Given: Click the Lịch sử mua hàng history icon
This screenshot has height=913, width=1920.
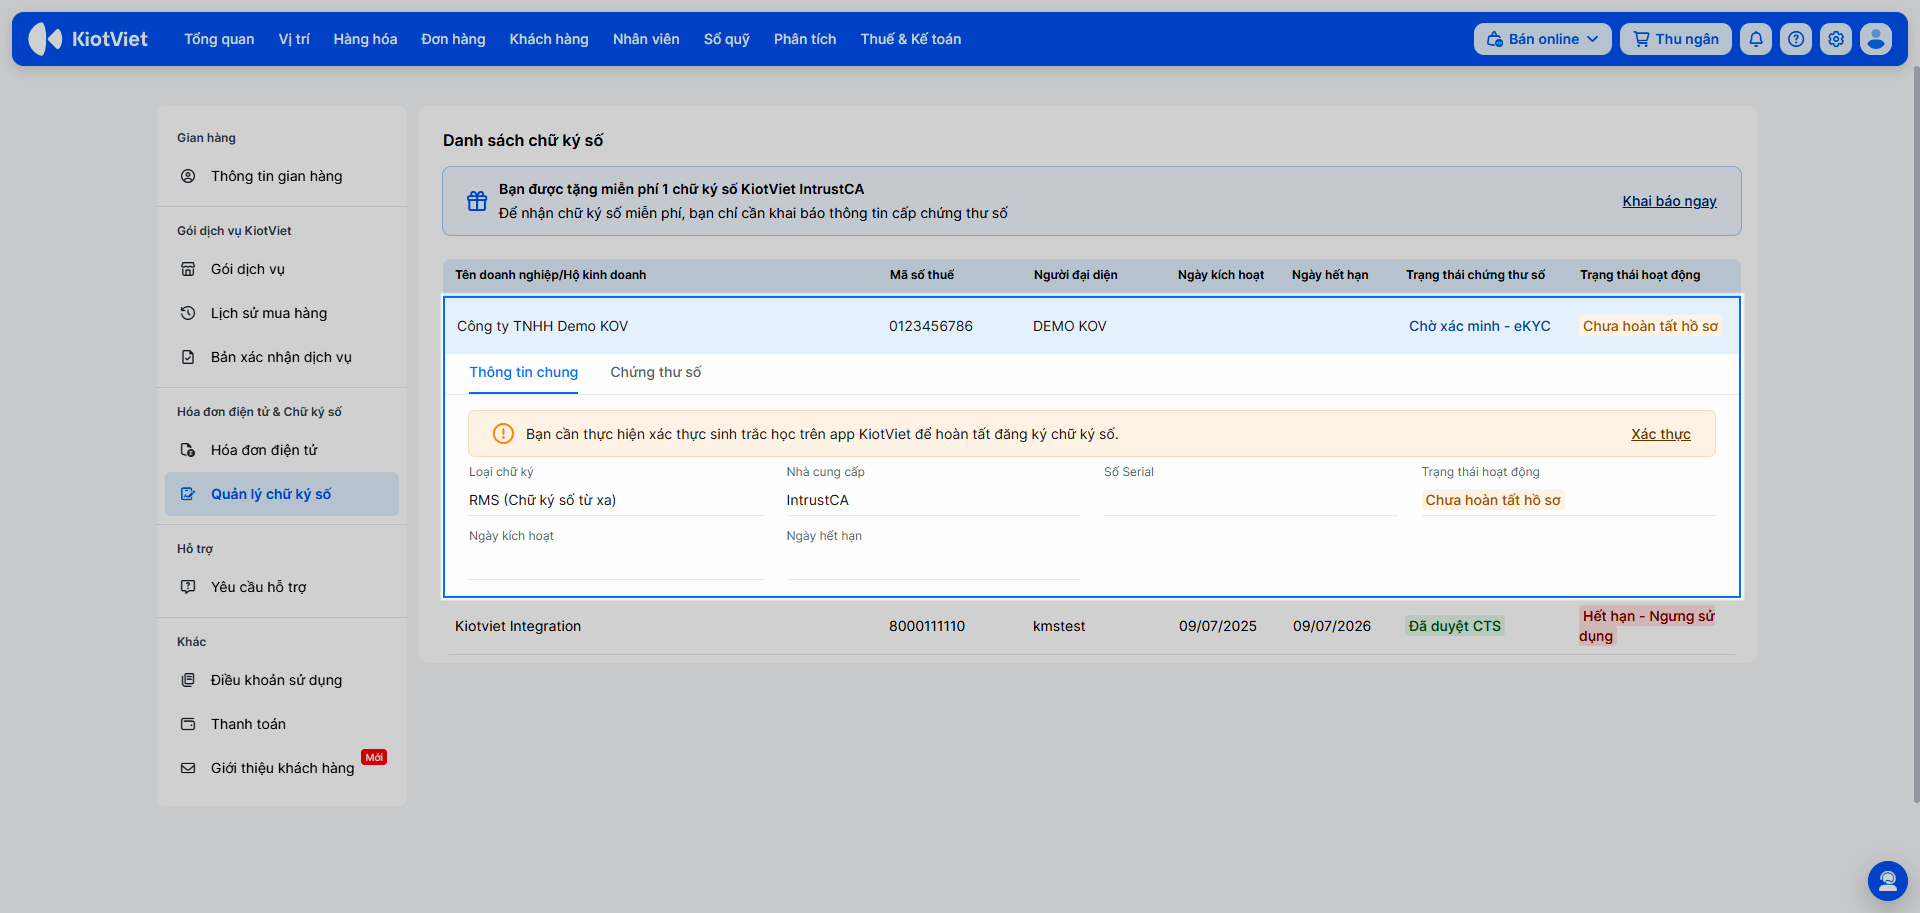Looking at the screenshot, I should [x=188, y=313].
